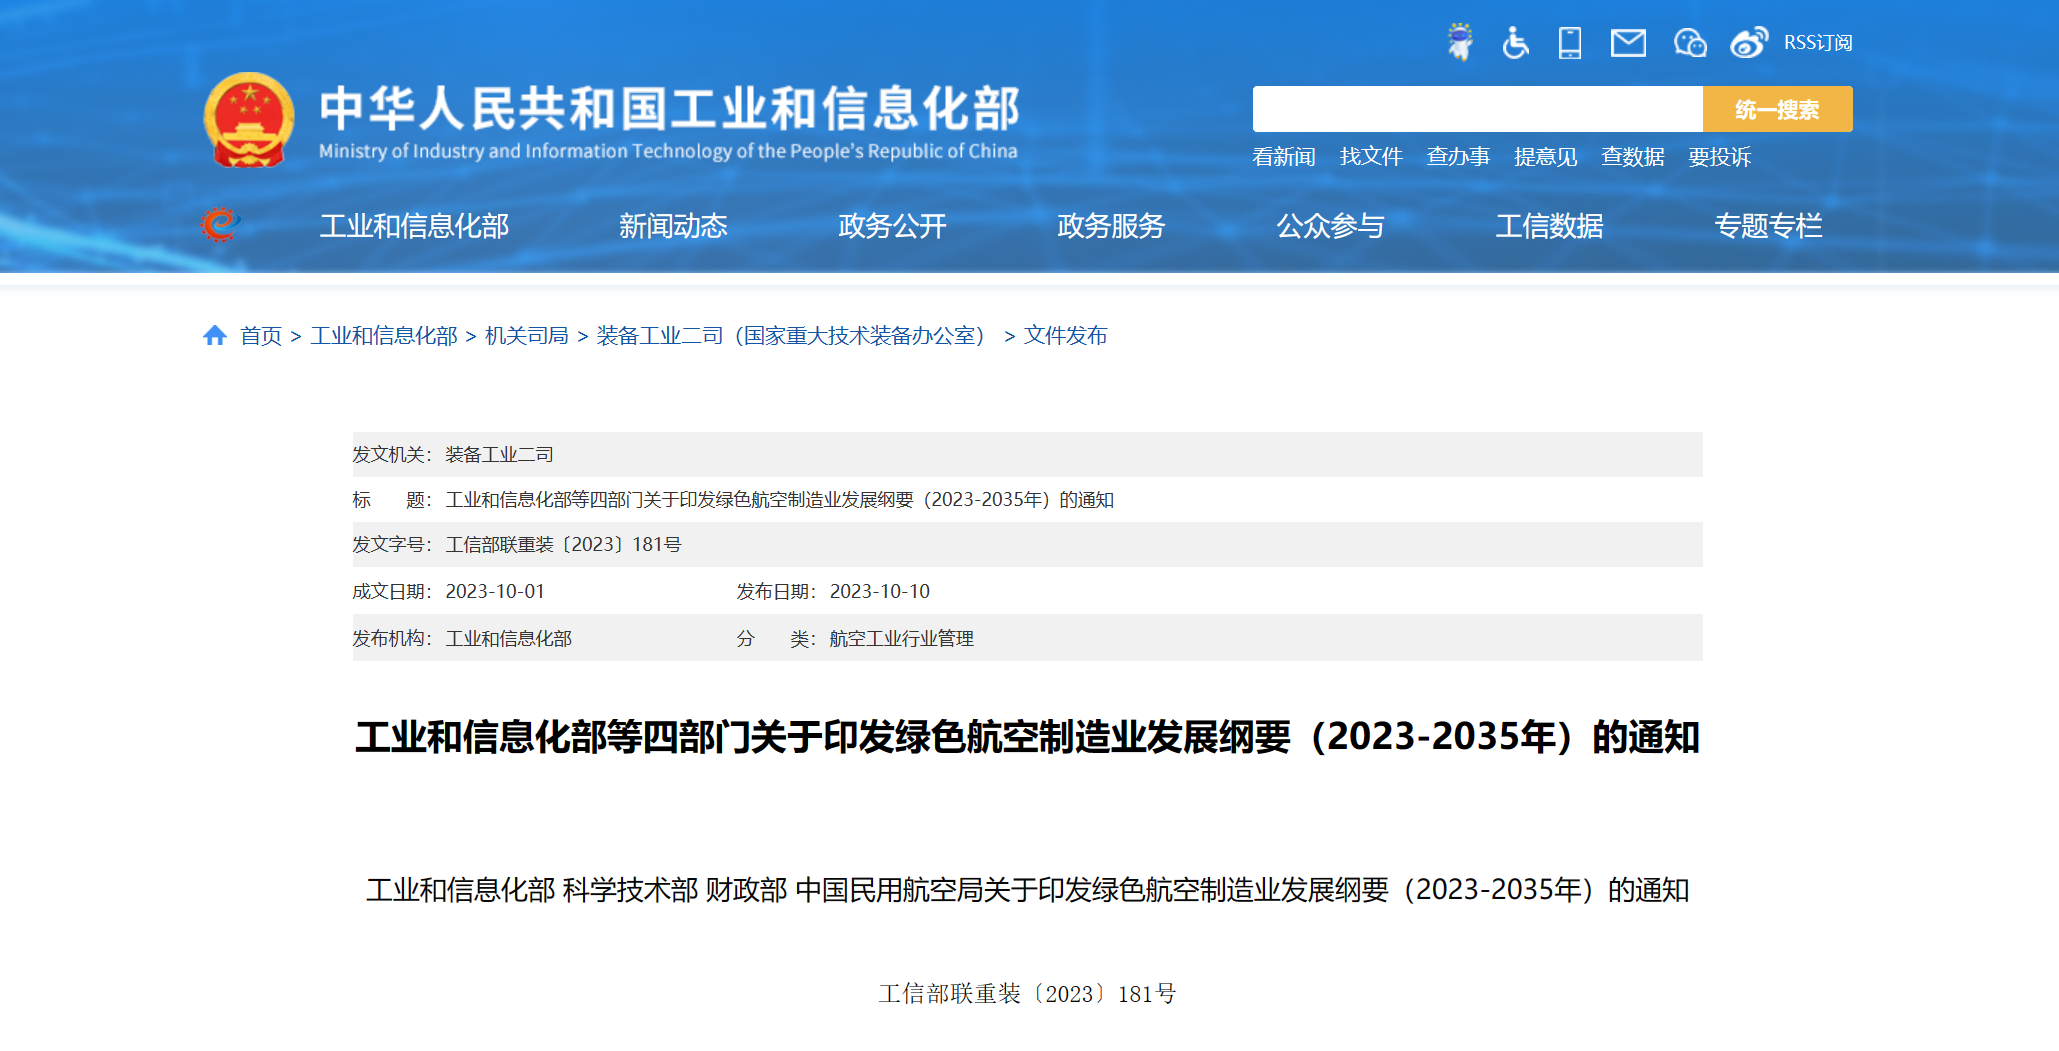Open the WeChat icon
2059x1051 pixels.
tap(1690, 43)
